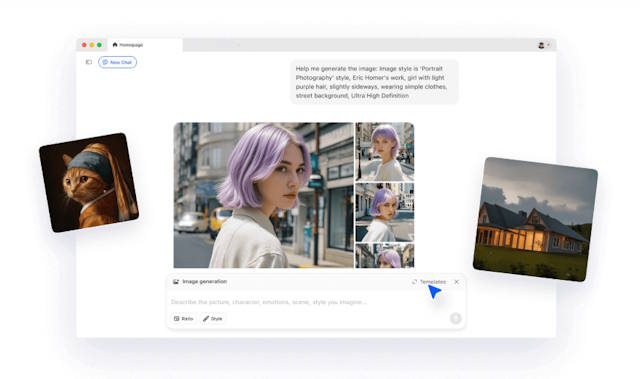Select the middle-right generated portrait thumbnail

click(384, 212)
